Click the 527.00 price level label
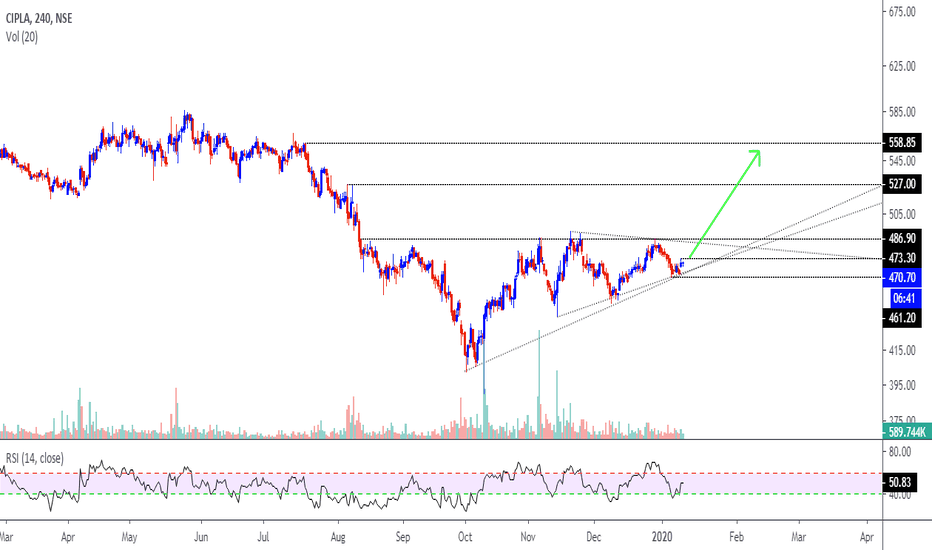This screenshot has height=550, width=932. 902,184
